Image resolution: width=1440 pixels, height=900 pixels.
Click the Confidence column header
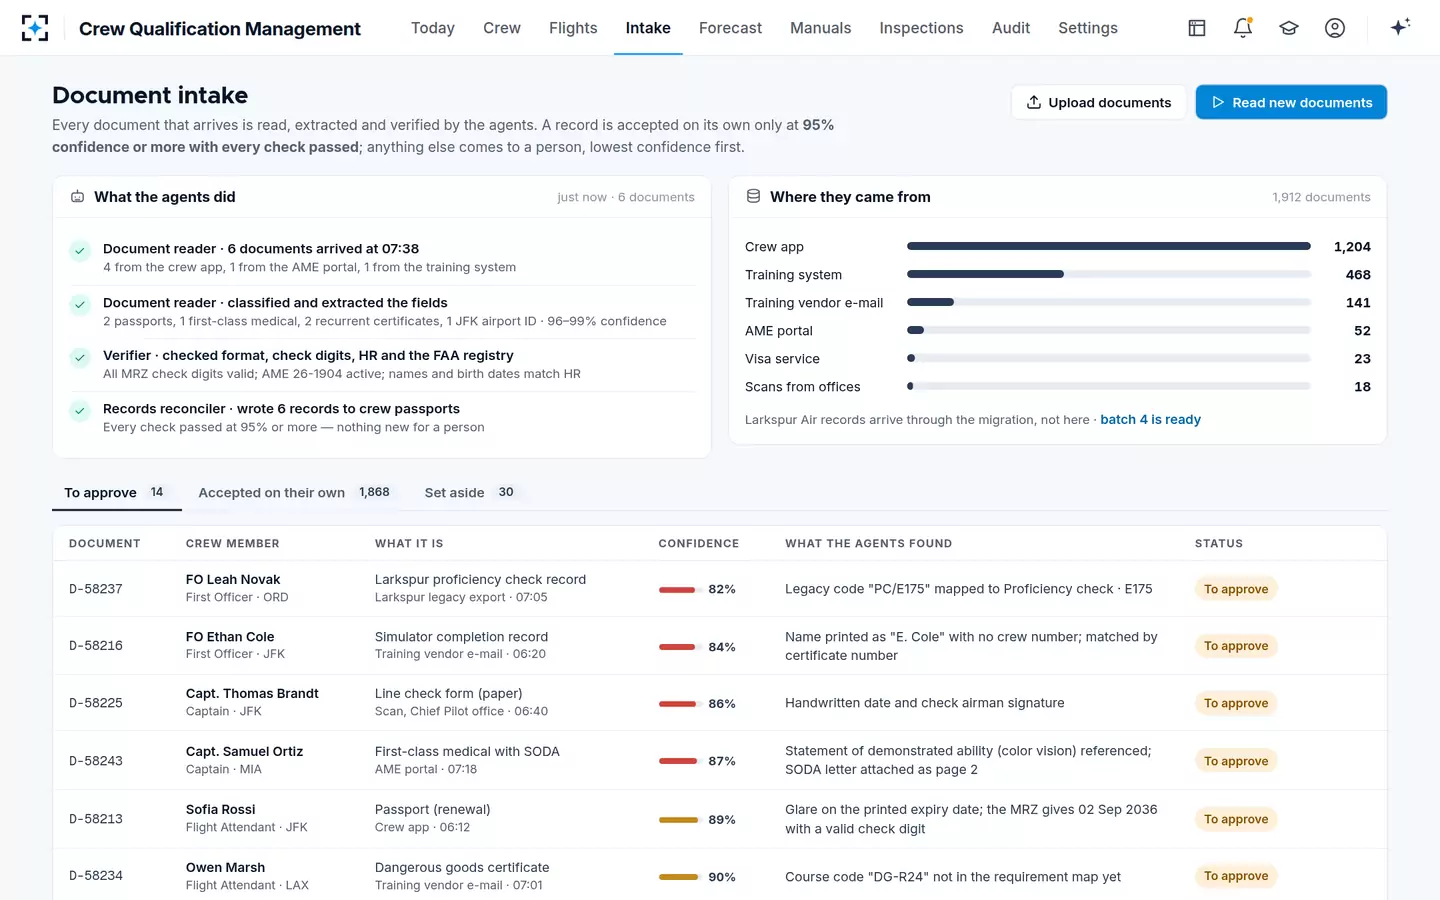[698, 544]
